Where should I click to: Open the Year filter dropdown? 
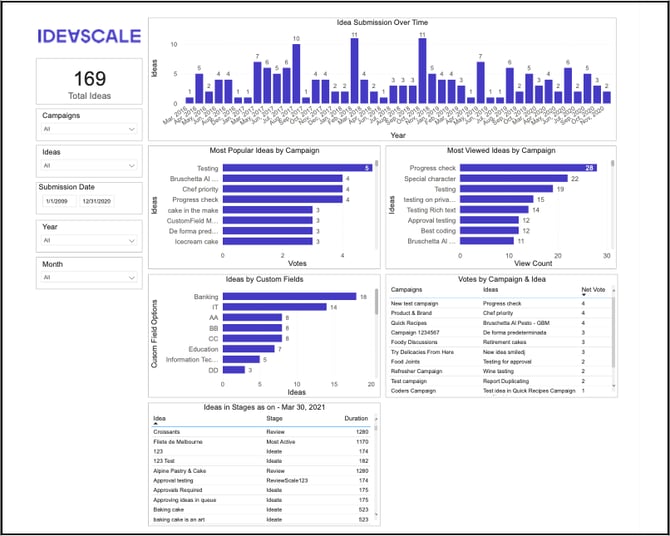point(90,240)
